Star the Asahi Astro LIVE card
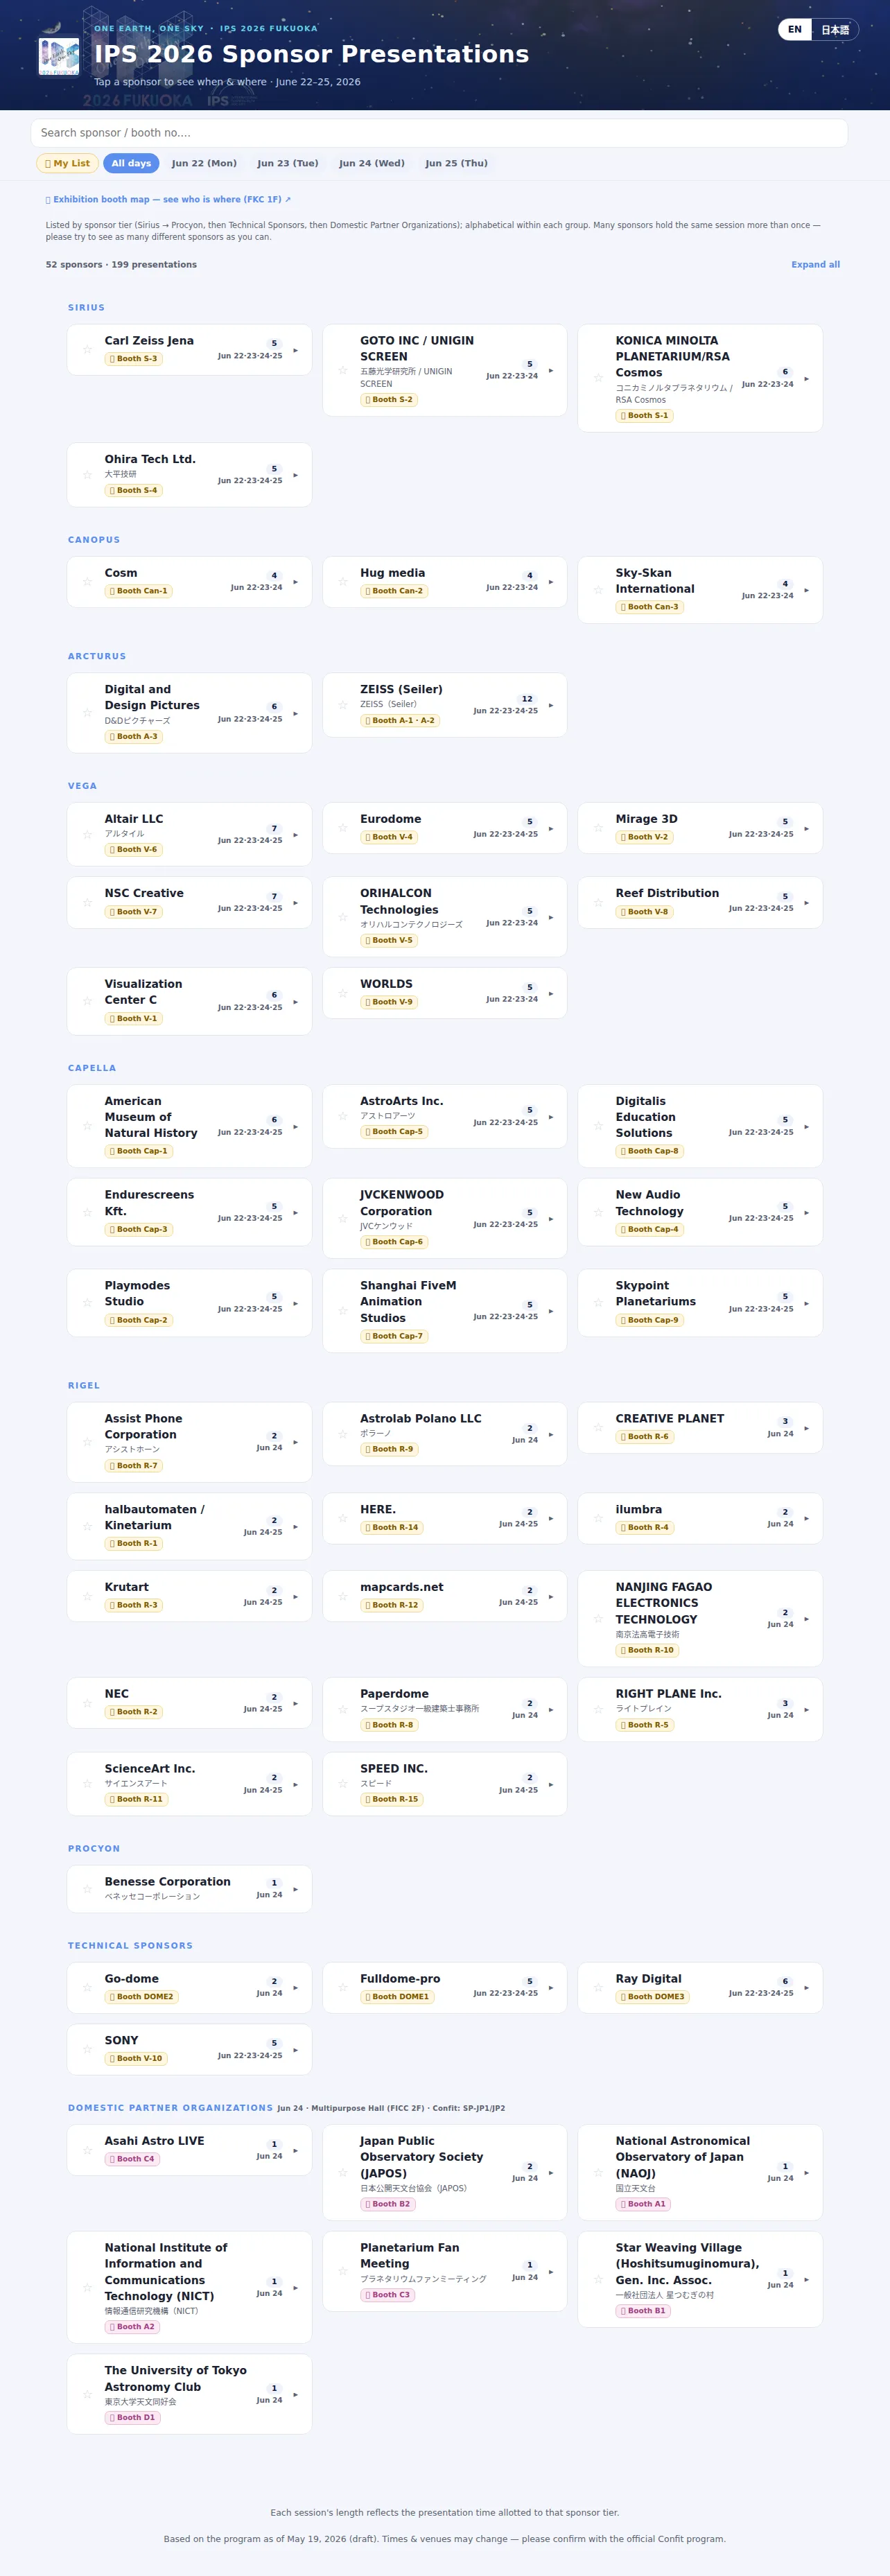 (x=87, y=2150)
